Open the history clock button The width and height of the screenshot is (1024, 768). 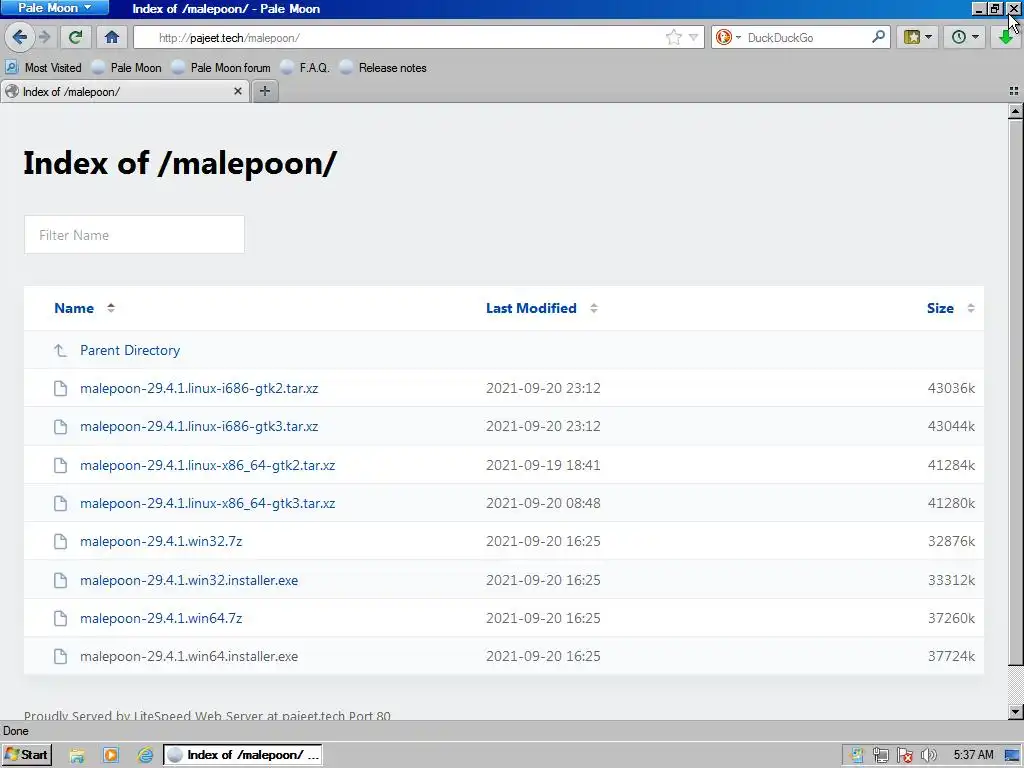[959, 37]
